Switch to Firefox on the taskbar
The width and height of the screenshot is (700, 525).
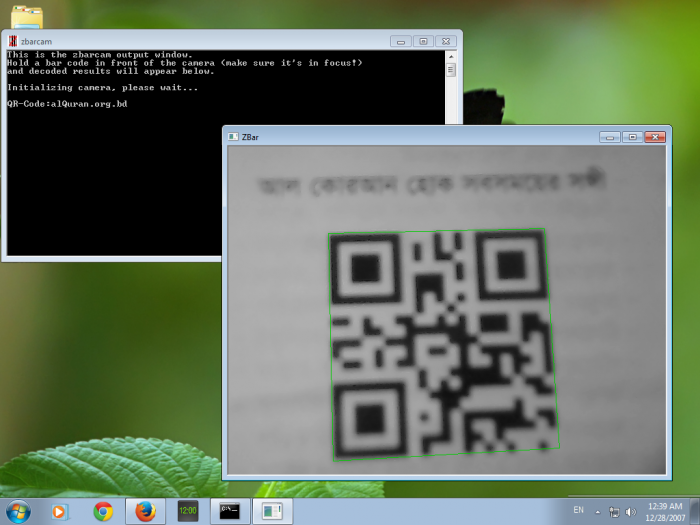(146, 512)
